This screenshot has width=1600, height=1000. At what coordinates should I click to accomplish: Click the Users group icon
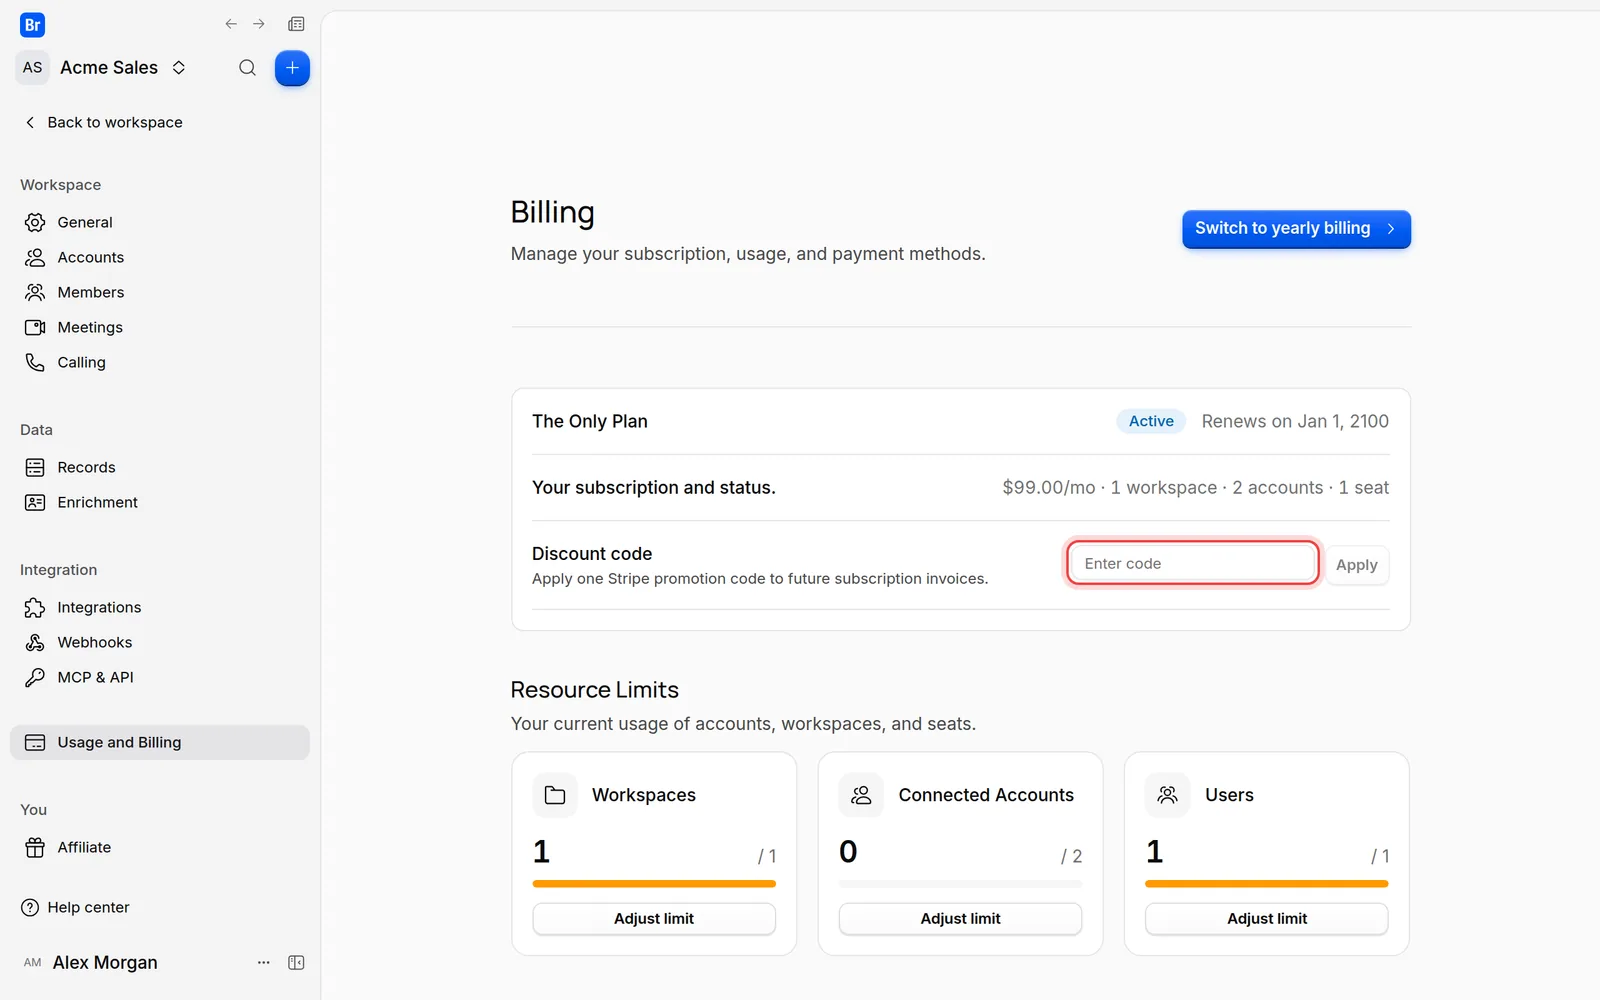pos(1167,795)
